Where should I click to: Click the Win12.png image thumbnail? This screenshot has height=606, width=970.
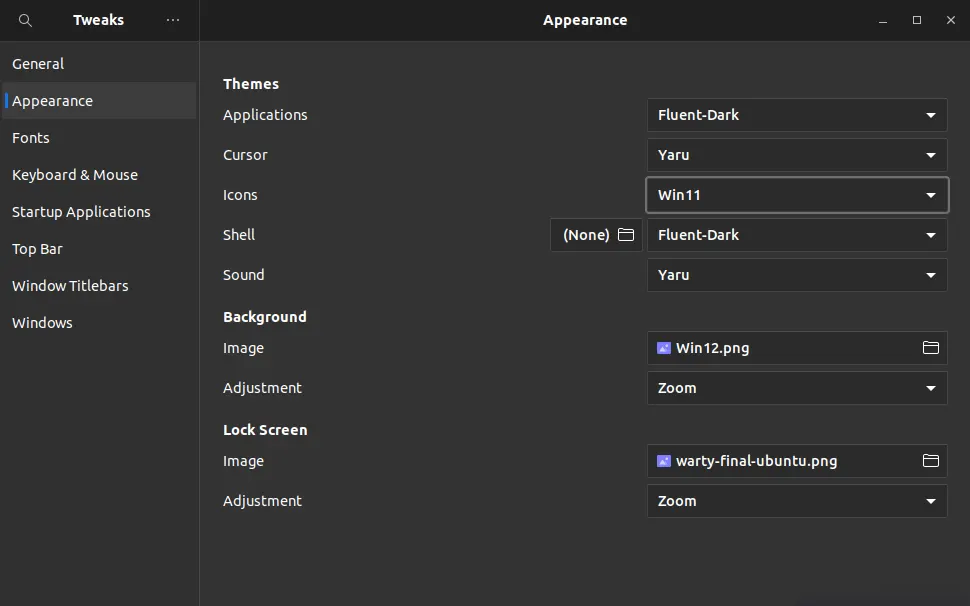(x=663, y=348)
